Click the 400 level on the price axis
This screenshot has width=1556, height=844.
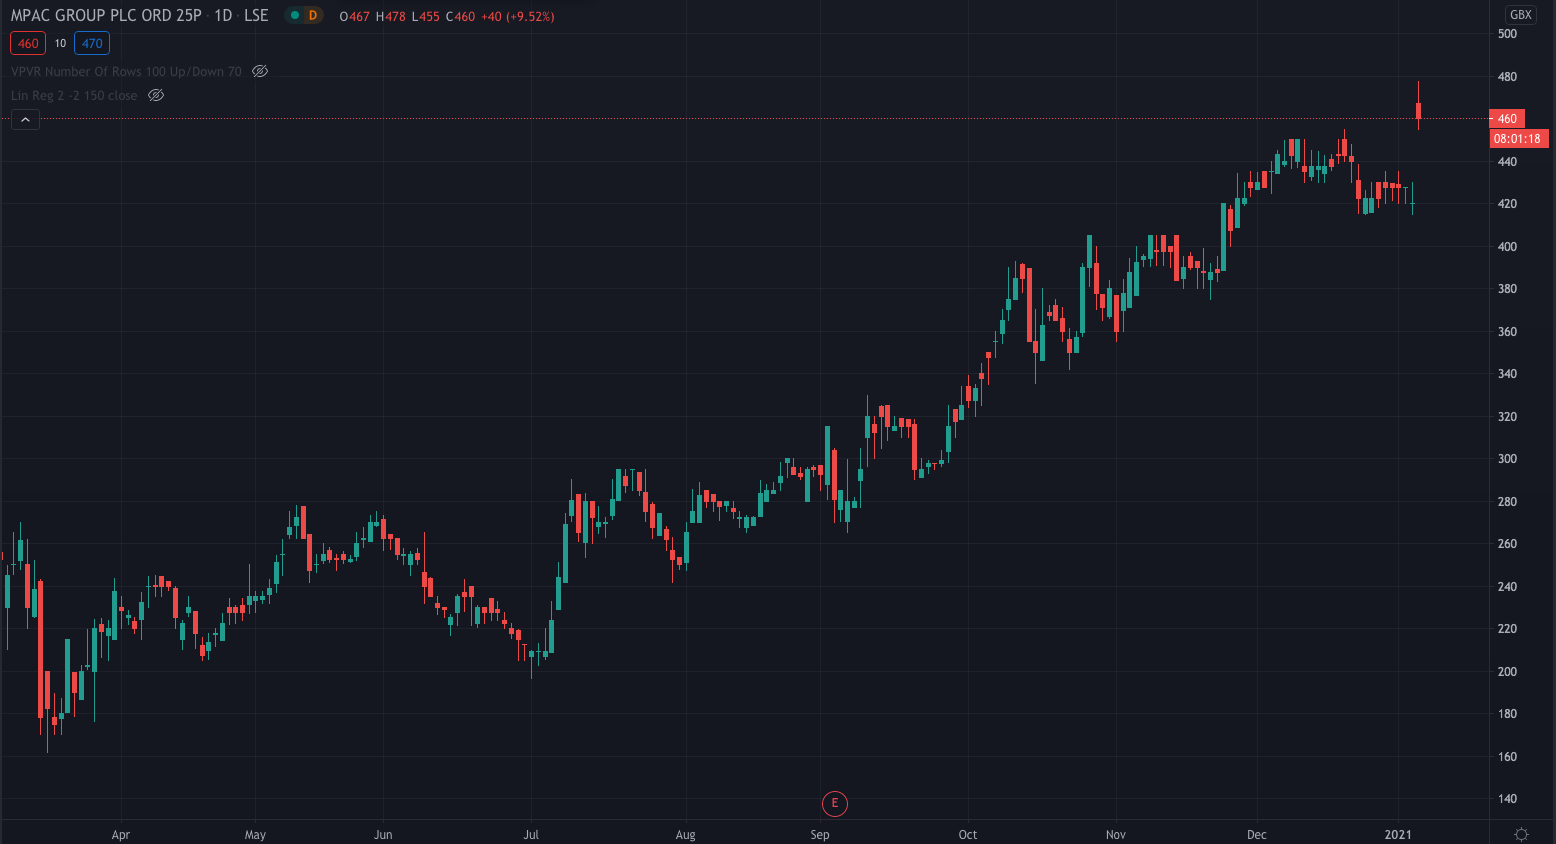[1507, 246]
